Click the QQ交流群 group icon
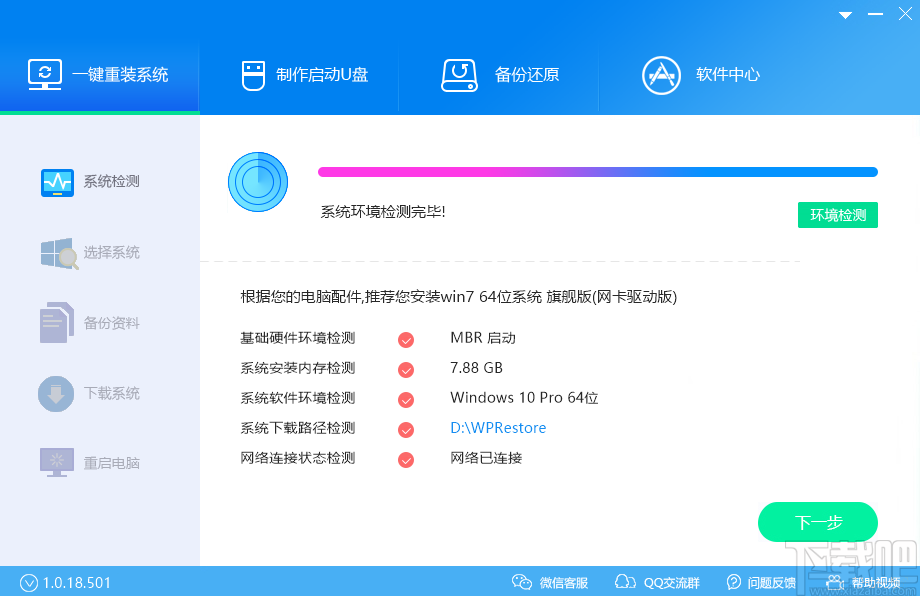This screenshot has width=920, height=596. pyautogui.click(x=626, y=581)
